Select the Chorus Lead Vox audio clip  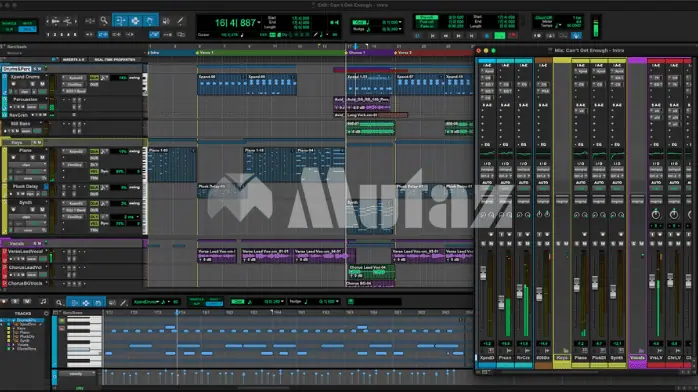tap(370, 272)
